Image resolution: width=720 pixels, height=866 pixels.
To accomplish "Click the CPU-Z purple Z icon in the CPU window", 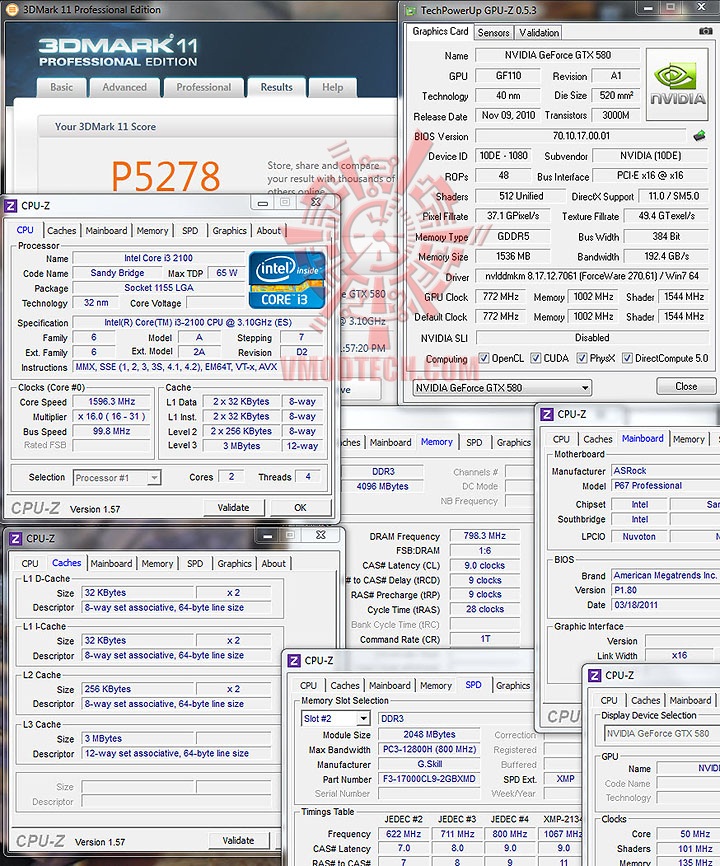I will [x=10, y=206].
